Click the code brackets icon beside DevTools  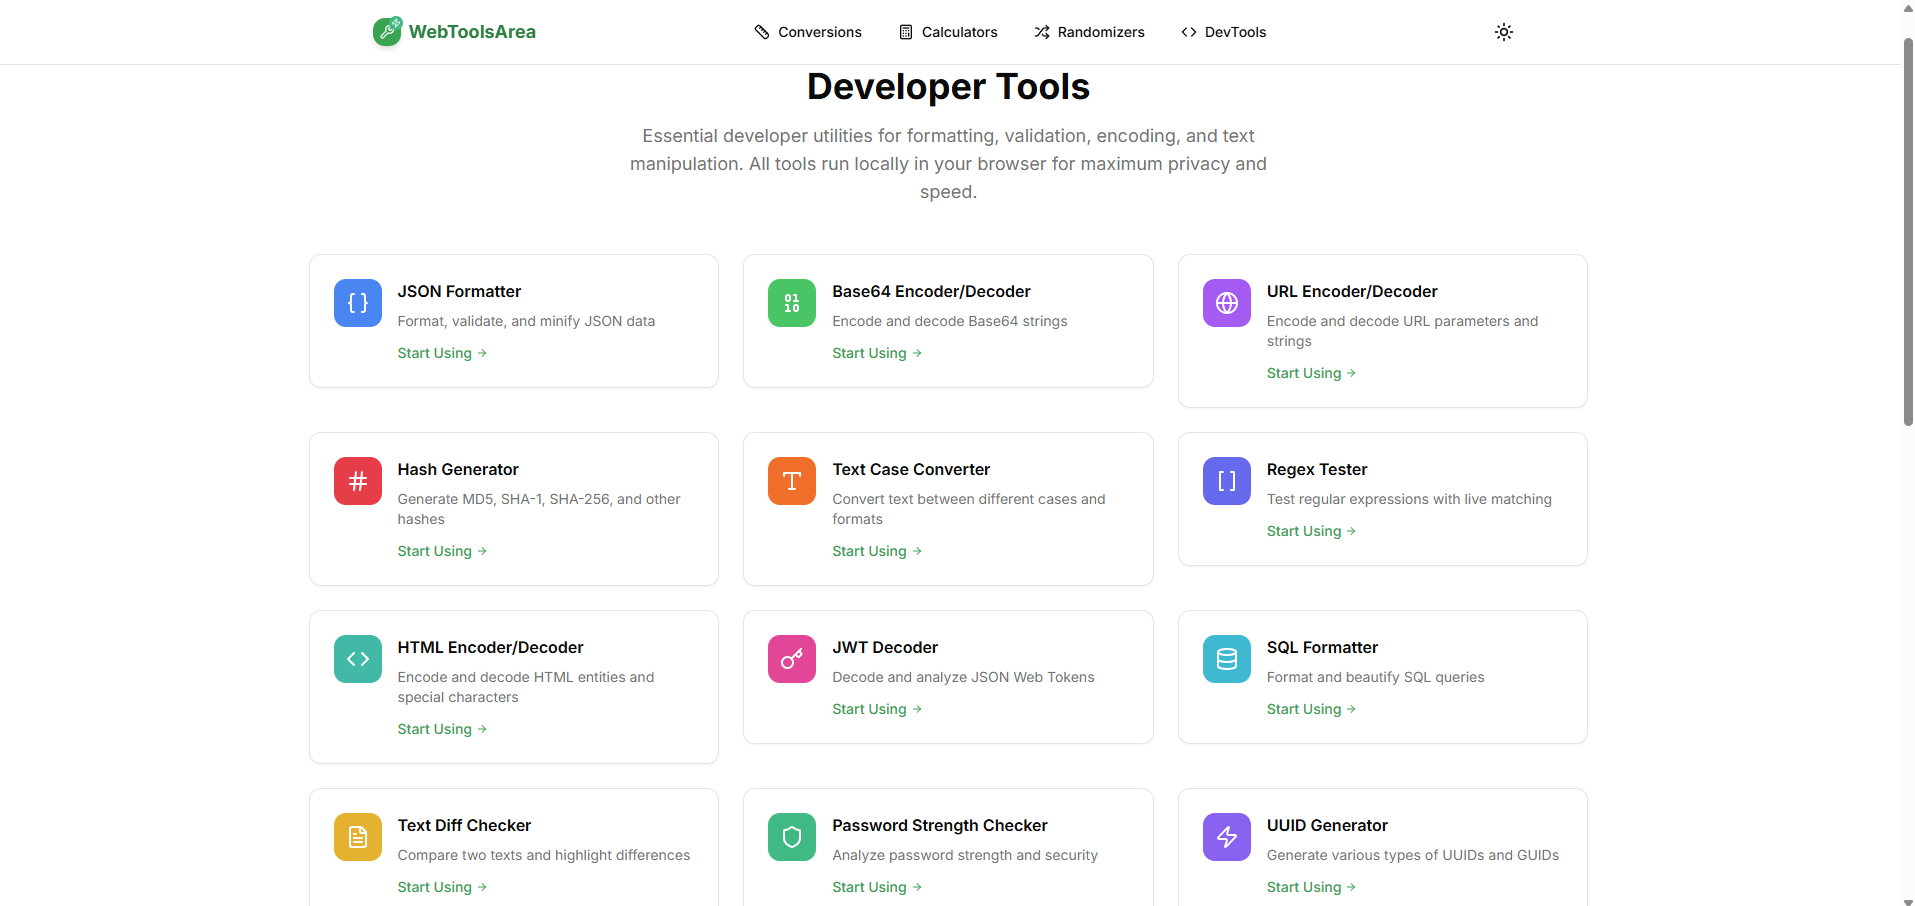(1189, 32)
